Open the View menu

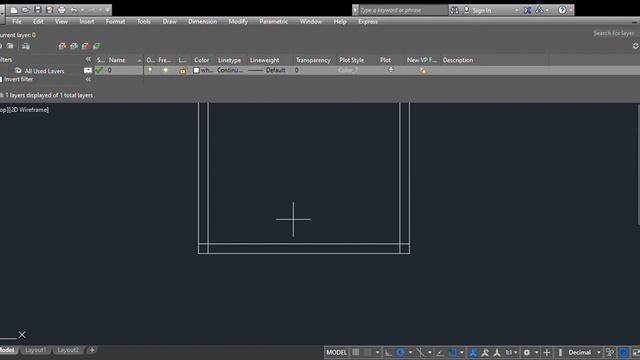(x=61, y=22)
